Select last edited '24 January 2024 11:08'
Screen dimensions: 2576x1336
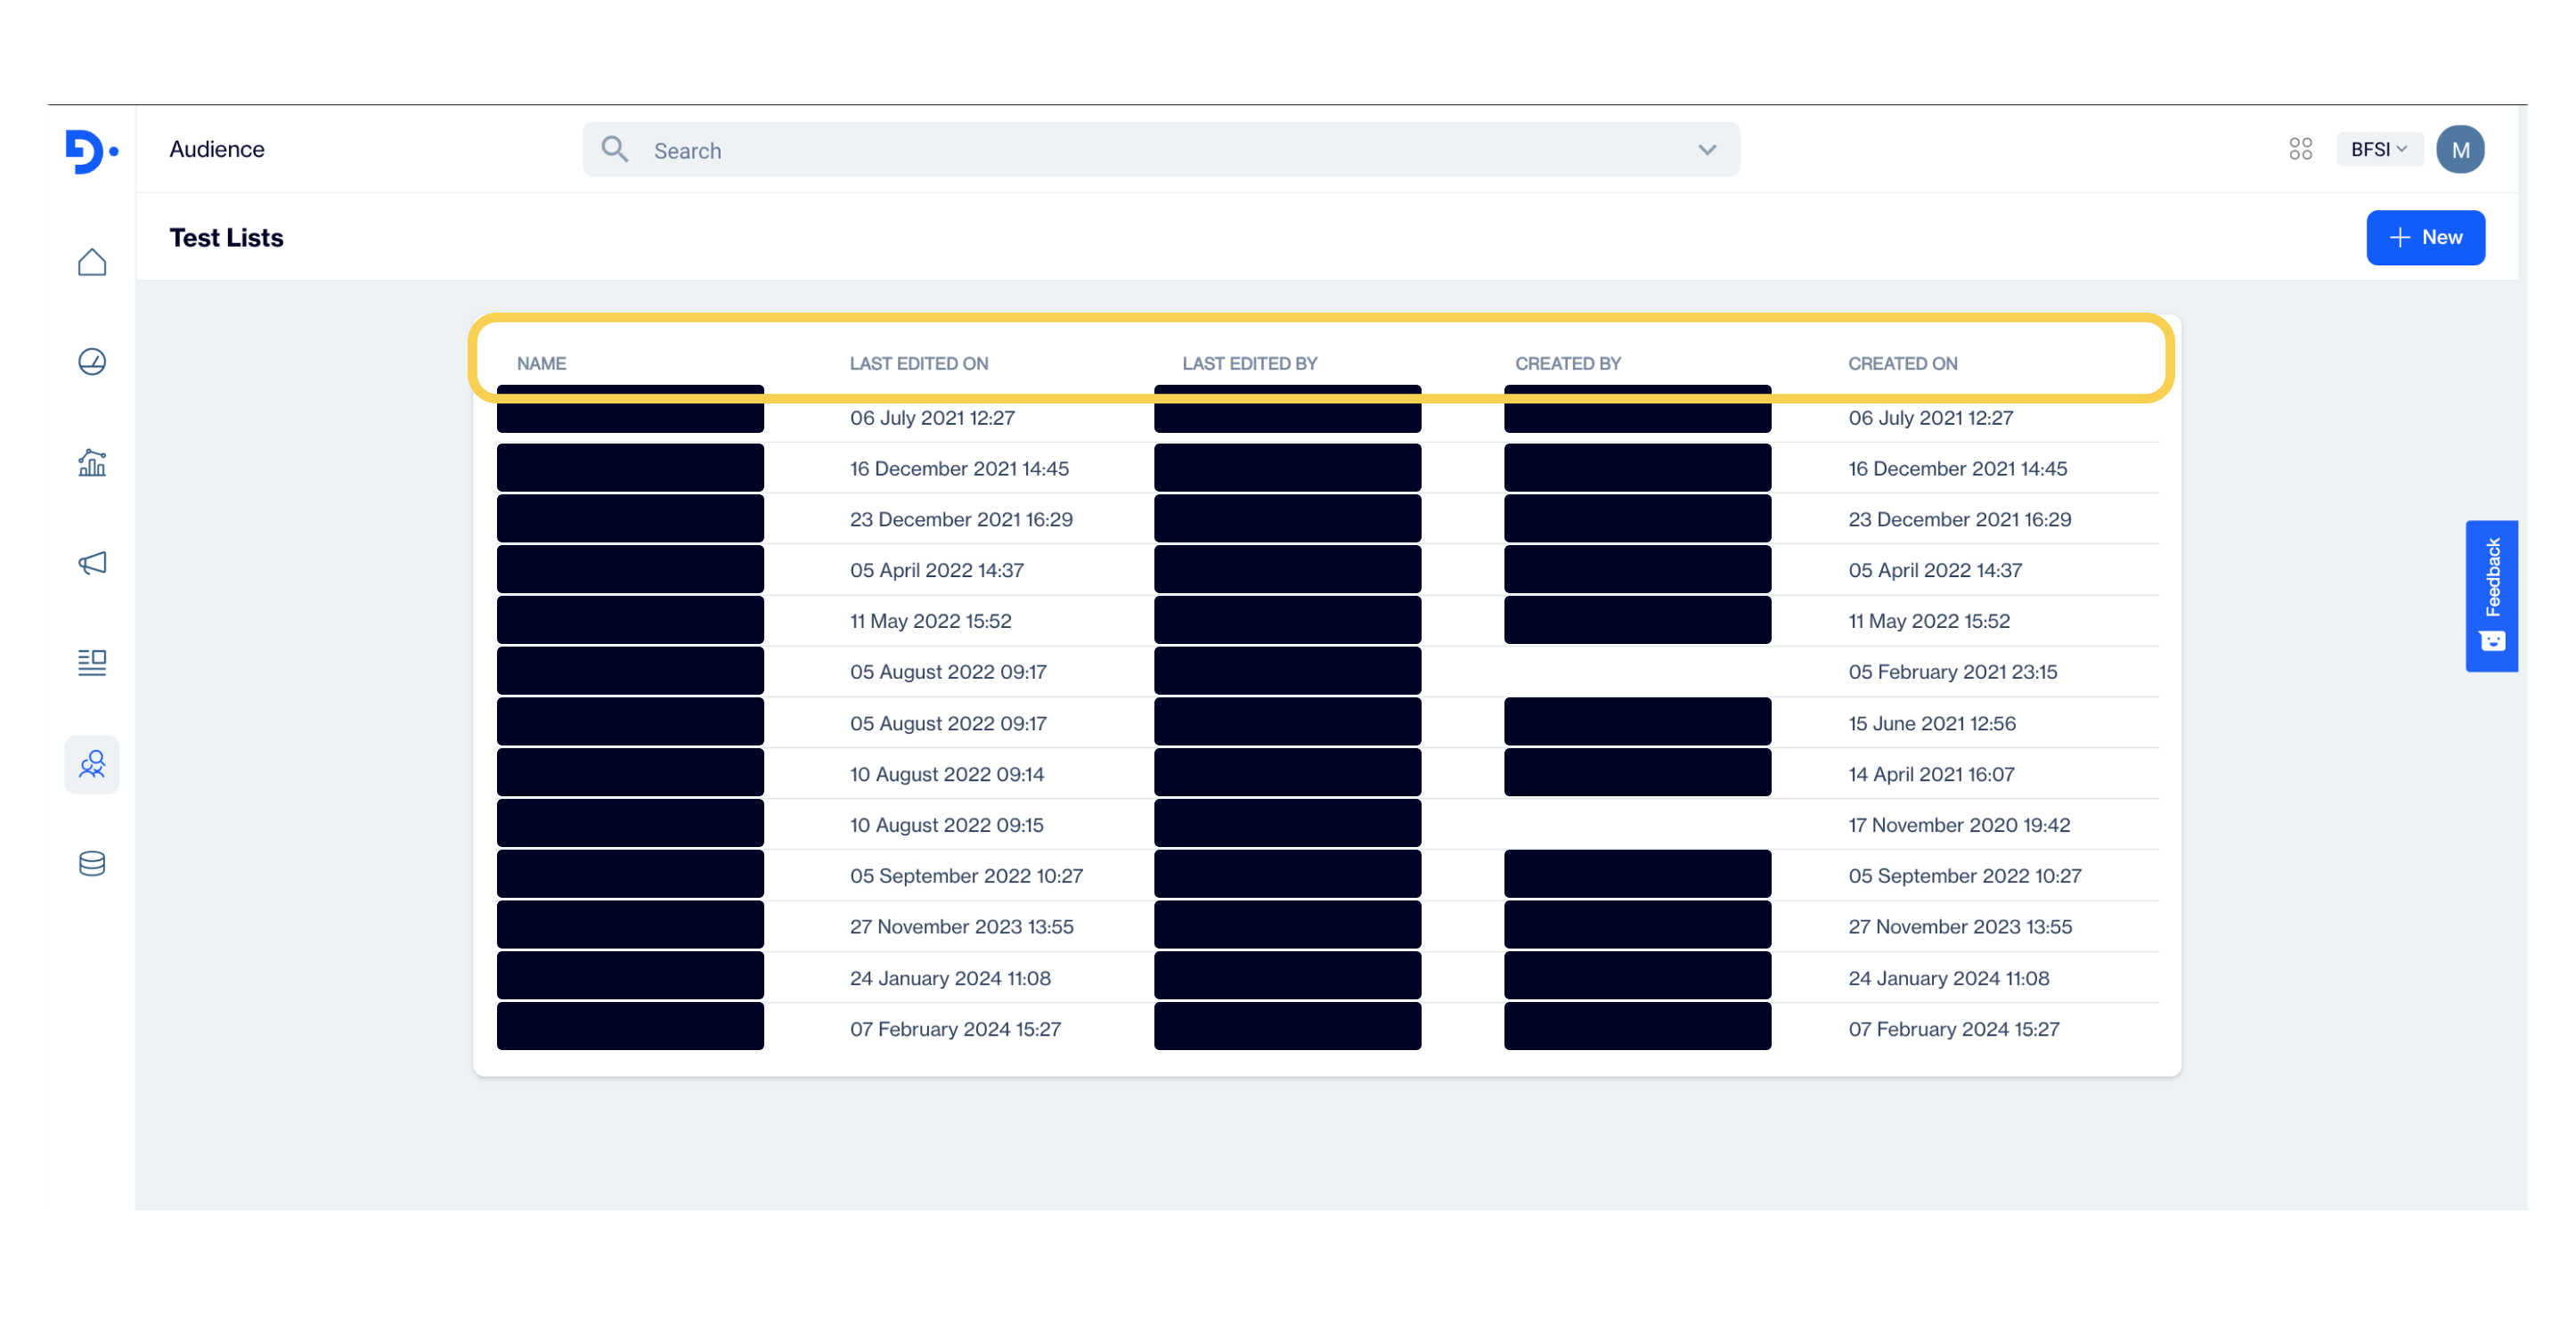point(950,979)
